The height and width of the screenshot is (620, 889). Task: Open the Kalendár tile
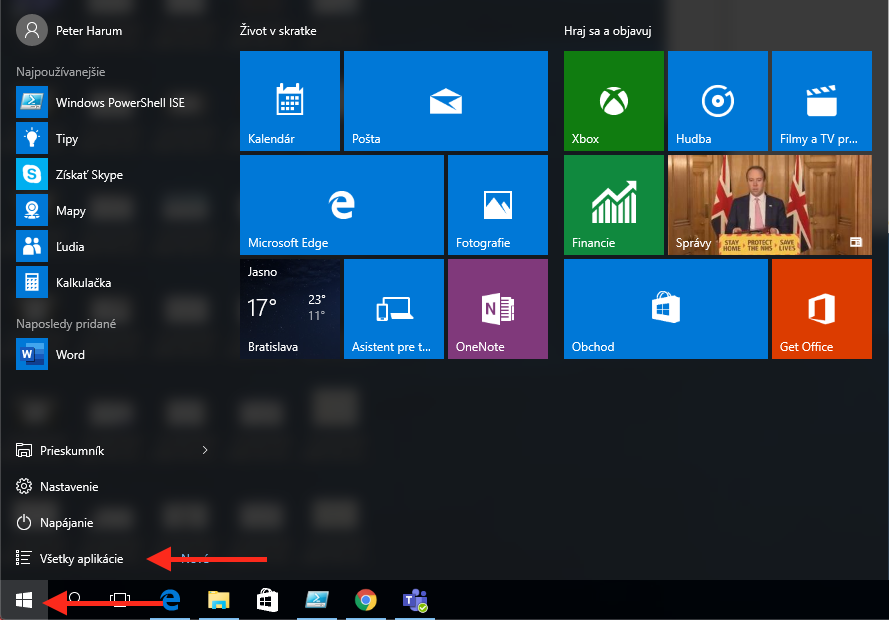[x=290, y=100]
